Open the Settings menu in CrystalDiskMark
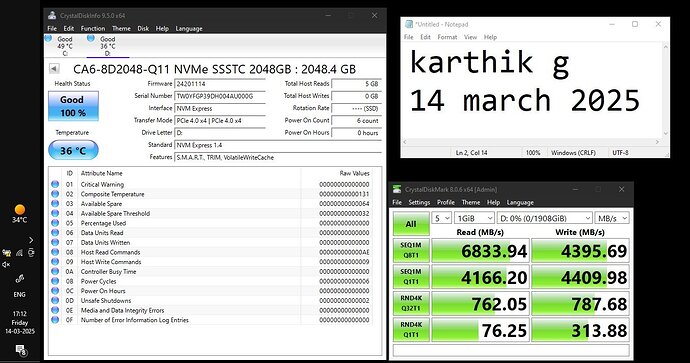The image size is (690, 363). pyautogui.click(x=419, y=202)
